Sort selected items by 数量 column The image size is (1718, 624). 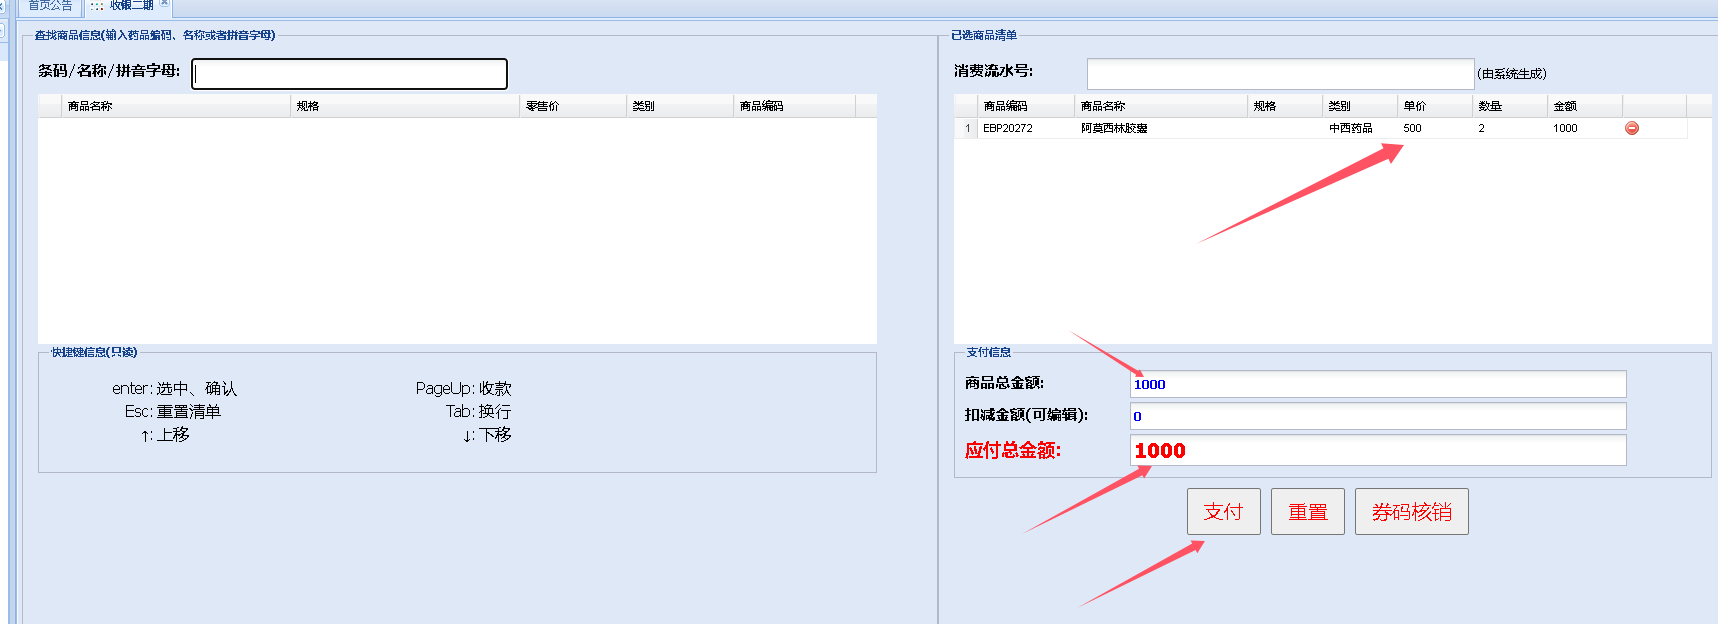tap(1508, 106)
